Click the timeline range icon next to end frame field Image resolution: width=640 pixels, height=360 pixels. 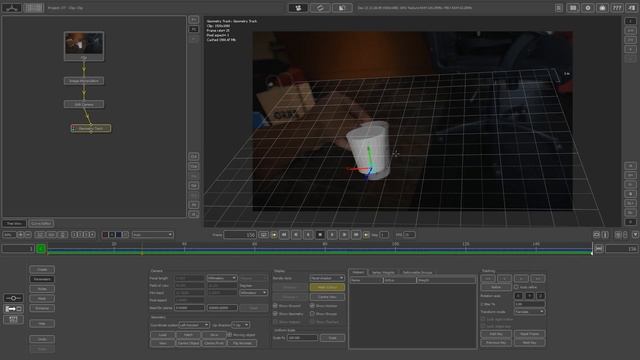pos(599,249)
